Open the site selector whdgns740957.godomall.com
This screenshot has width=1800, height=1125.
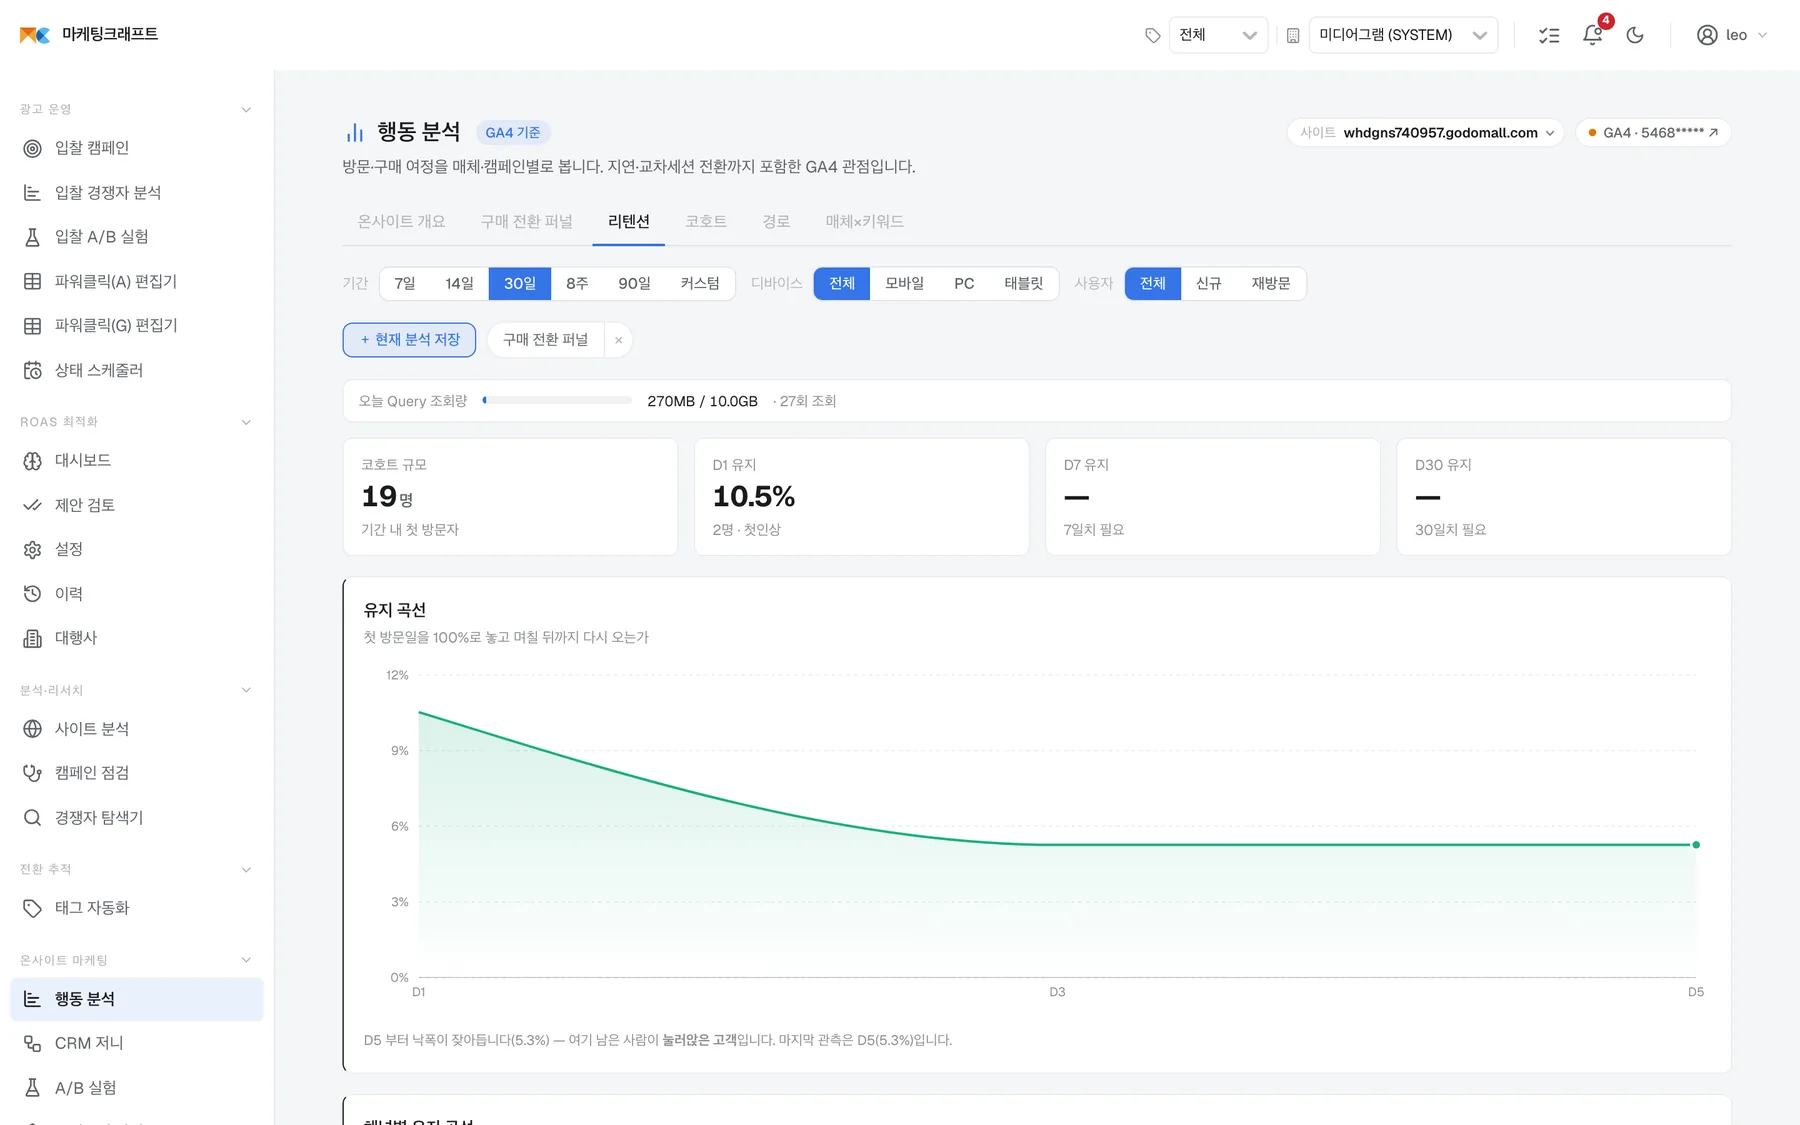coord(1426,133)
